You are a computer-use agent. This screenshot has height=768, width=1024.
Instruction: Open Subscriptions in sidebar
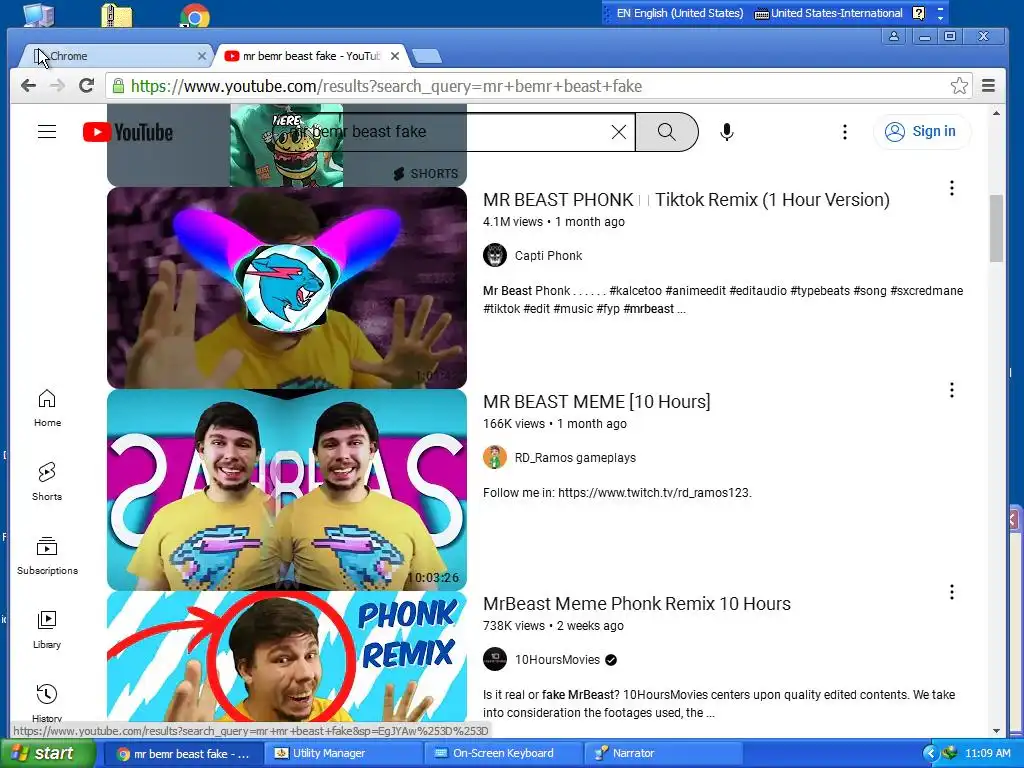47,556
